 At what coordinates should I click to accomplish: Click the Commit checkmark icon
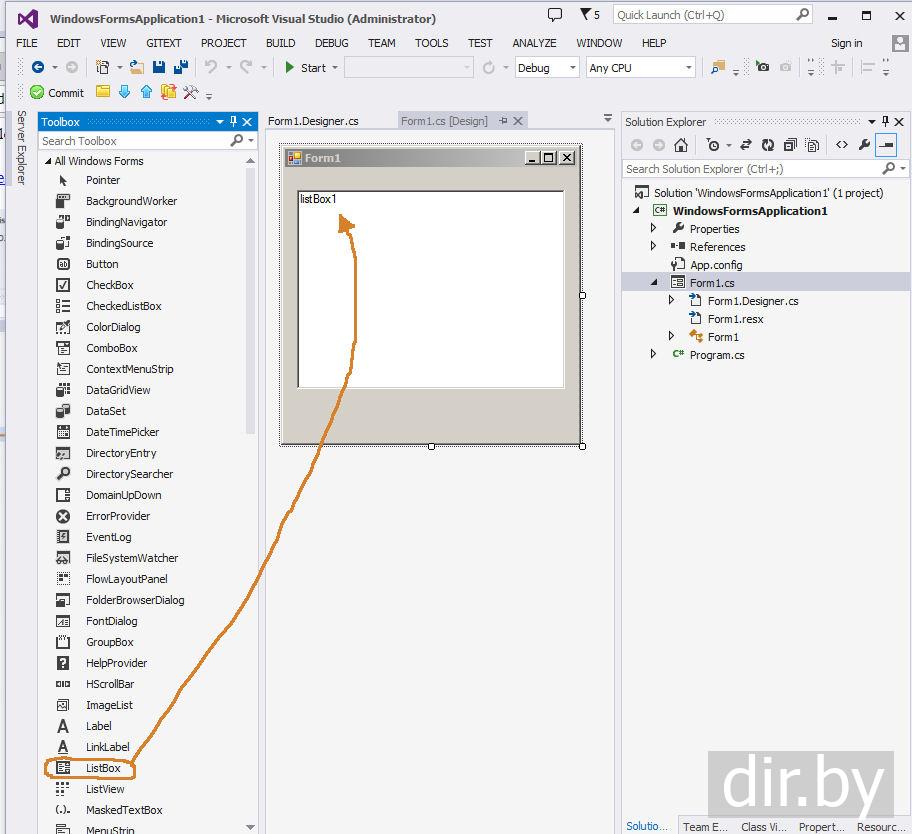pos(37,92)
